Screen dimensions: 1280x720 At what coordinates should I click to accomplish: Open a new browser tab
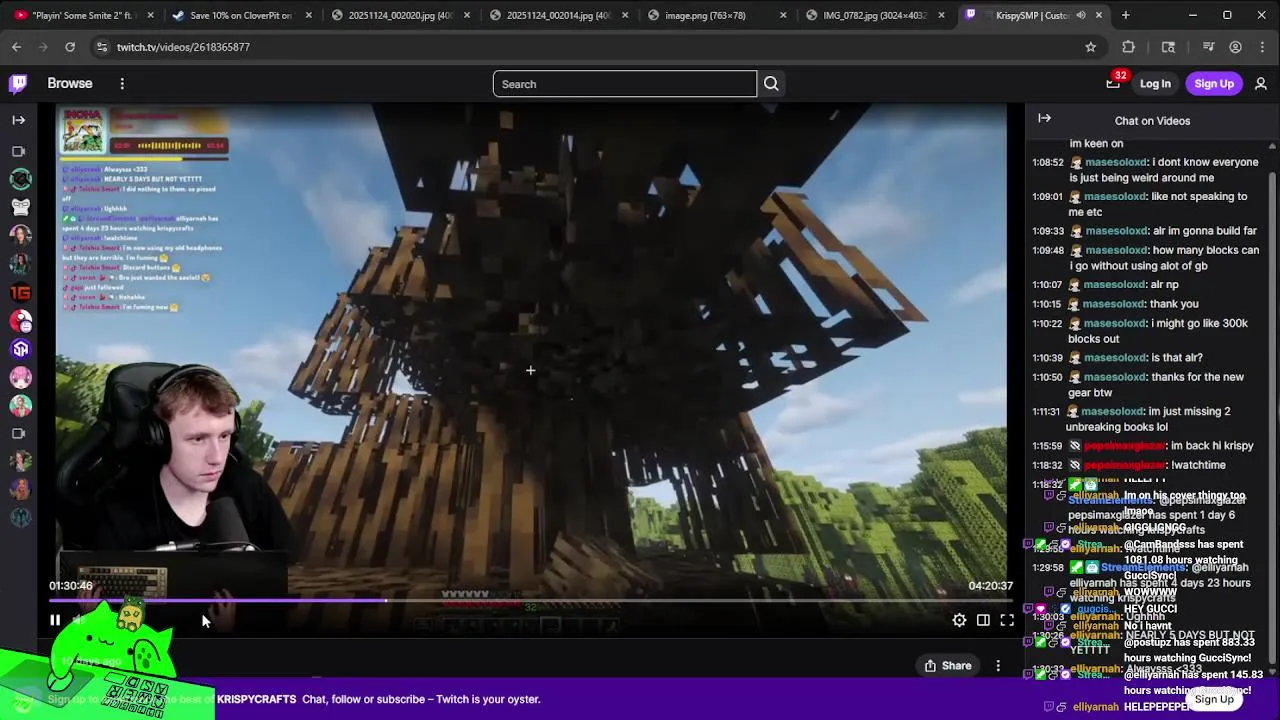(1125, 15)
